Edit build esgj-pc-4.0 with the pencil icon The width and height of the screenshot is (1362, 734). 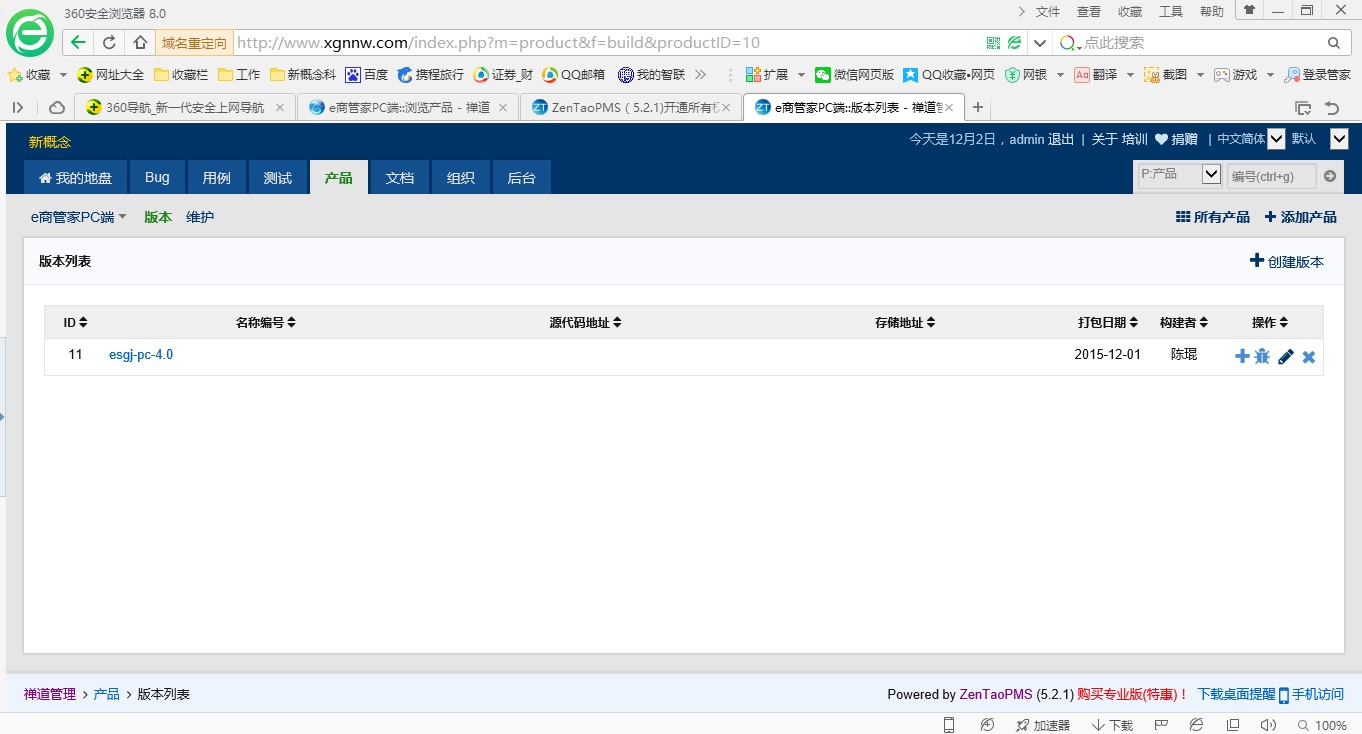pyautogui.click(x=1286, y=356)
